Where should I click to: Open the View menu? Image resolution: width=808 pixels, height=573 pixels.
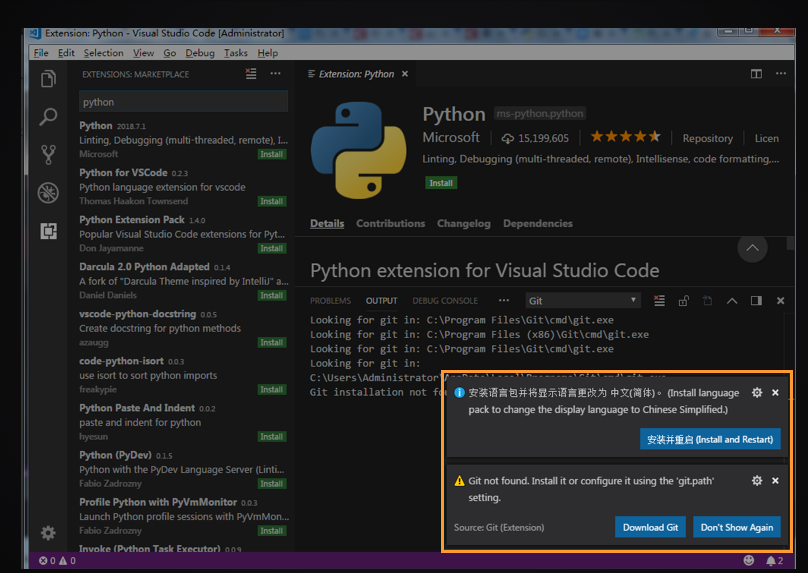tap(143, 53)
